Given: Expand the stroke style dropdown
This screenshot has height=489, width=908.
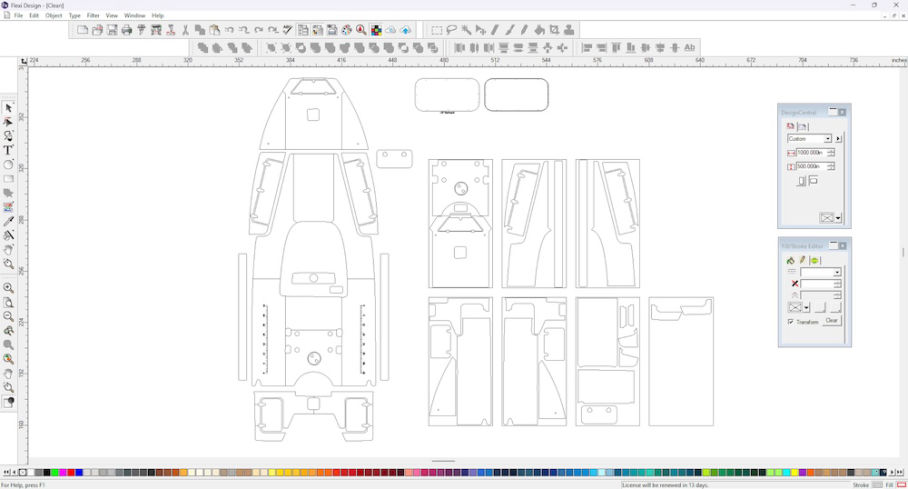Looking at the screenshot, I should tap(837, 272).
